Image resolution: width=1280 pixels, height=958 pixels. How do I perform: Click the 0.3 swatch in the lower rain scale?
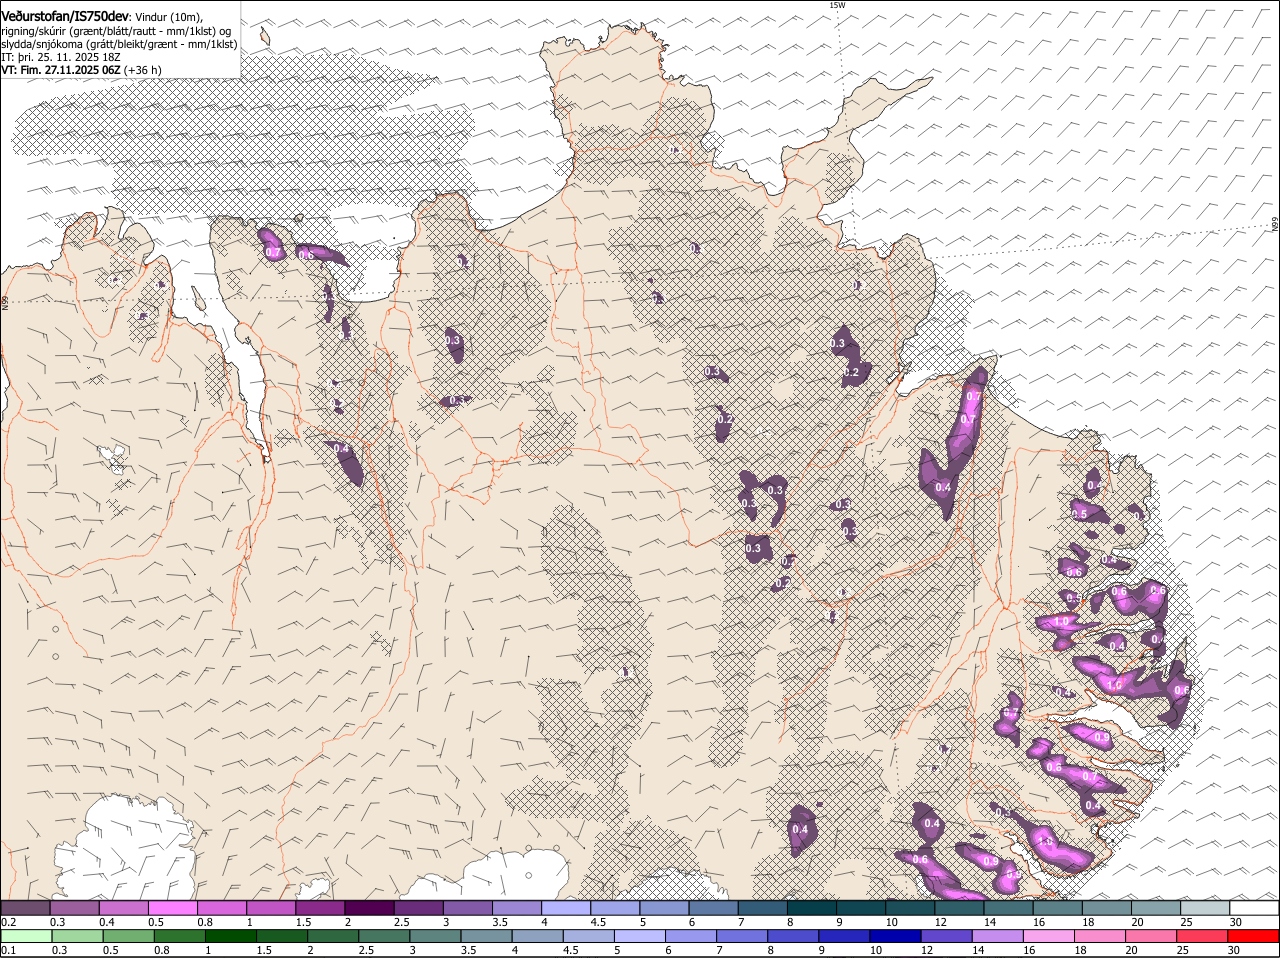point(78,937)
